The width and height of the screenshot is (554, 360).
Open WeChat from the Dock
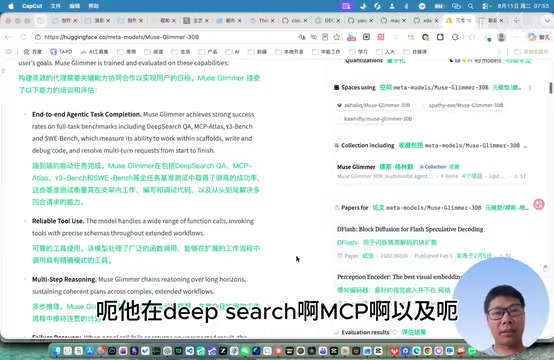[x=245, y=351]
